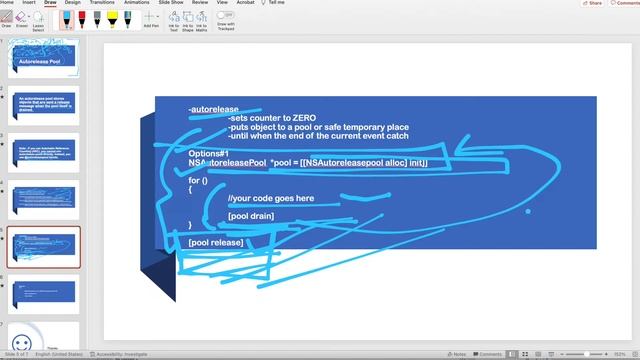
Task: Switch to the Design tab
Action: [73, 2]
